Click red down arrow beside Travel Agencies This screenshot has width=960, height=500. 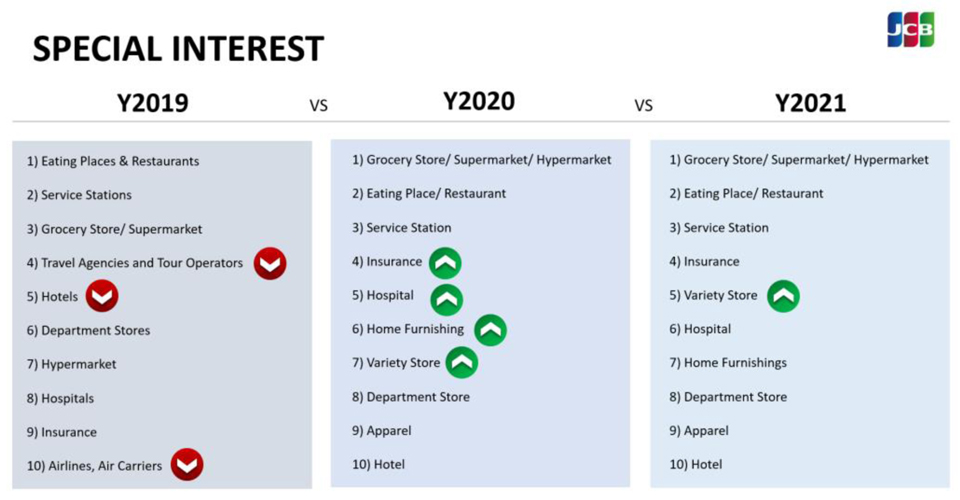[x=270, y=264]
